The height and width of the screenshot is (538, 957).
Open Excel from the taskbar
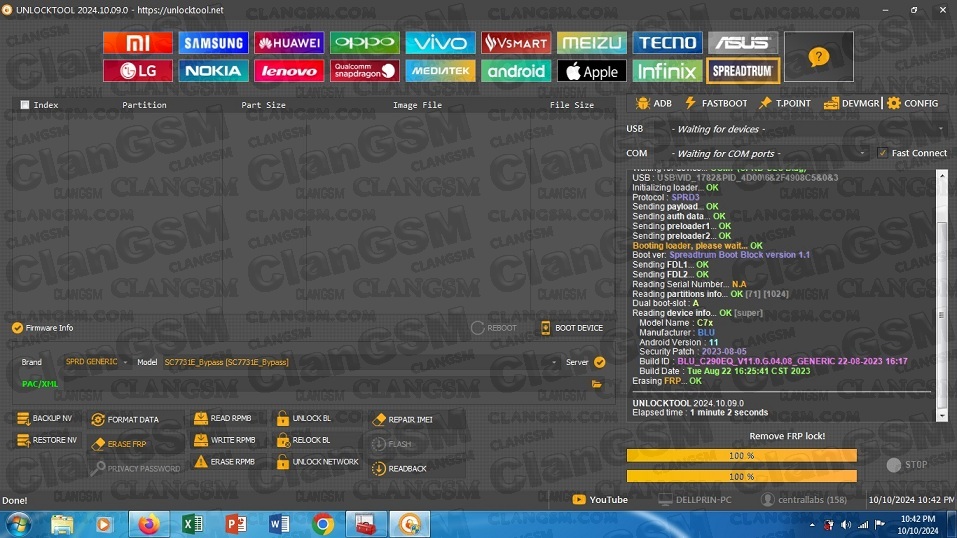[x=192, y=525]
